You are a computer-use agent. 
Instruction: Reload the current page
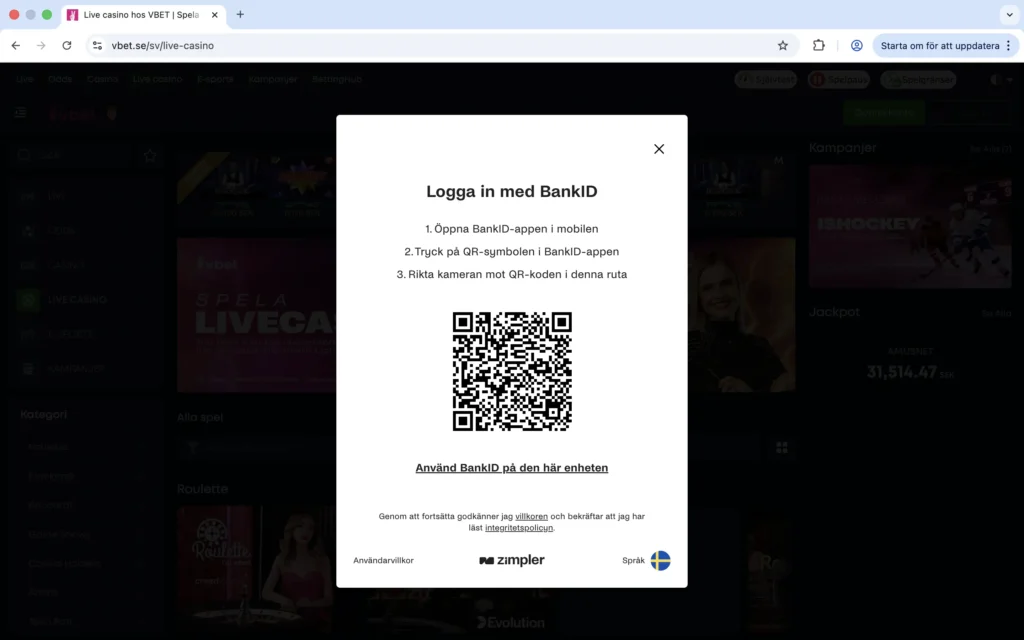click(x=67, y=46)
